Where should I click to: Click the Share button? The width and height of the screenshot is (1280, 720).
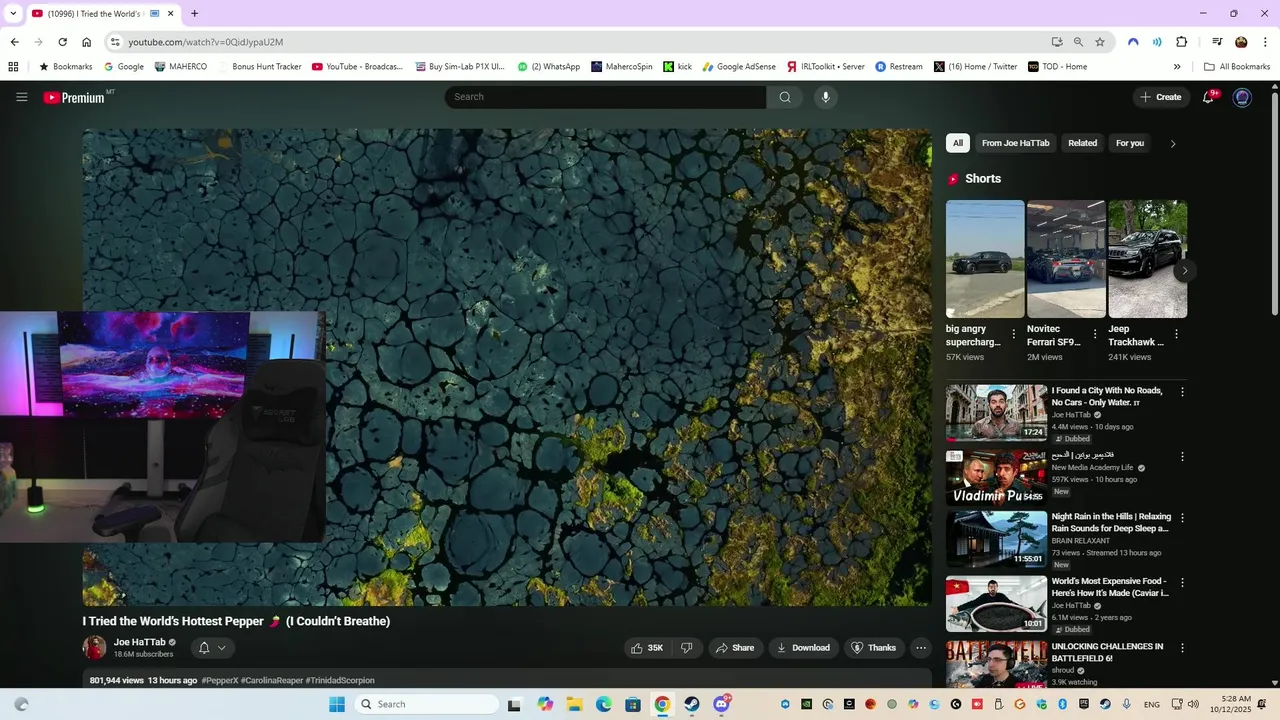pyautogui.click(x=735, y=648)
